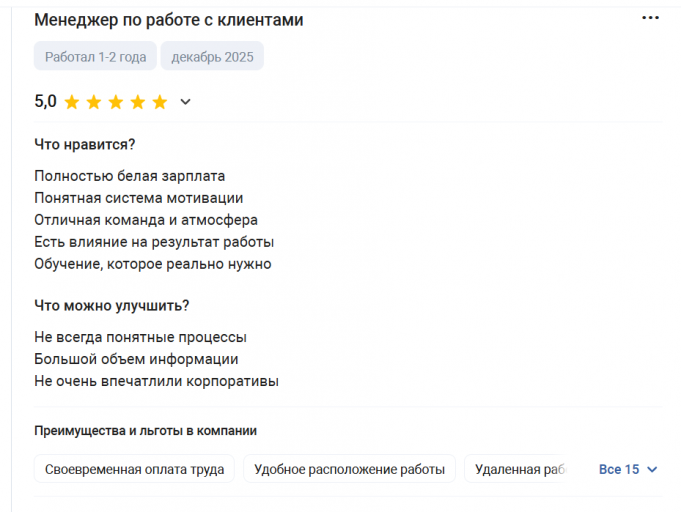Select the "Своевременная оплата труда" chip
Viewport: 681px width, 512px height.
[x=135, y=469]
